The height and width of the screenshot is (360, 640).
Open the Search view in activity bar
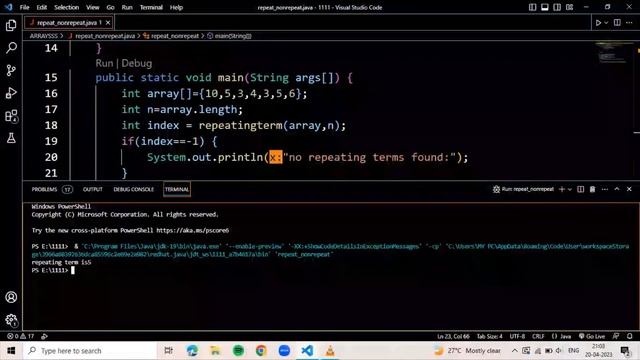(x=11, y=48)
